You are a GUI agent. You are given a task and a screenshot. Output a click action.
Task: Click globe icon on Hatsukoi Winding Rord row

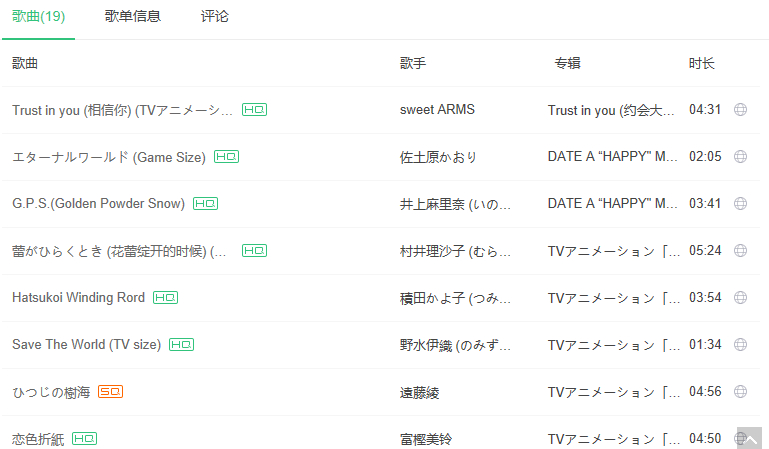(x=741, y=298)
